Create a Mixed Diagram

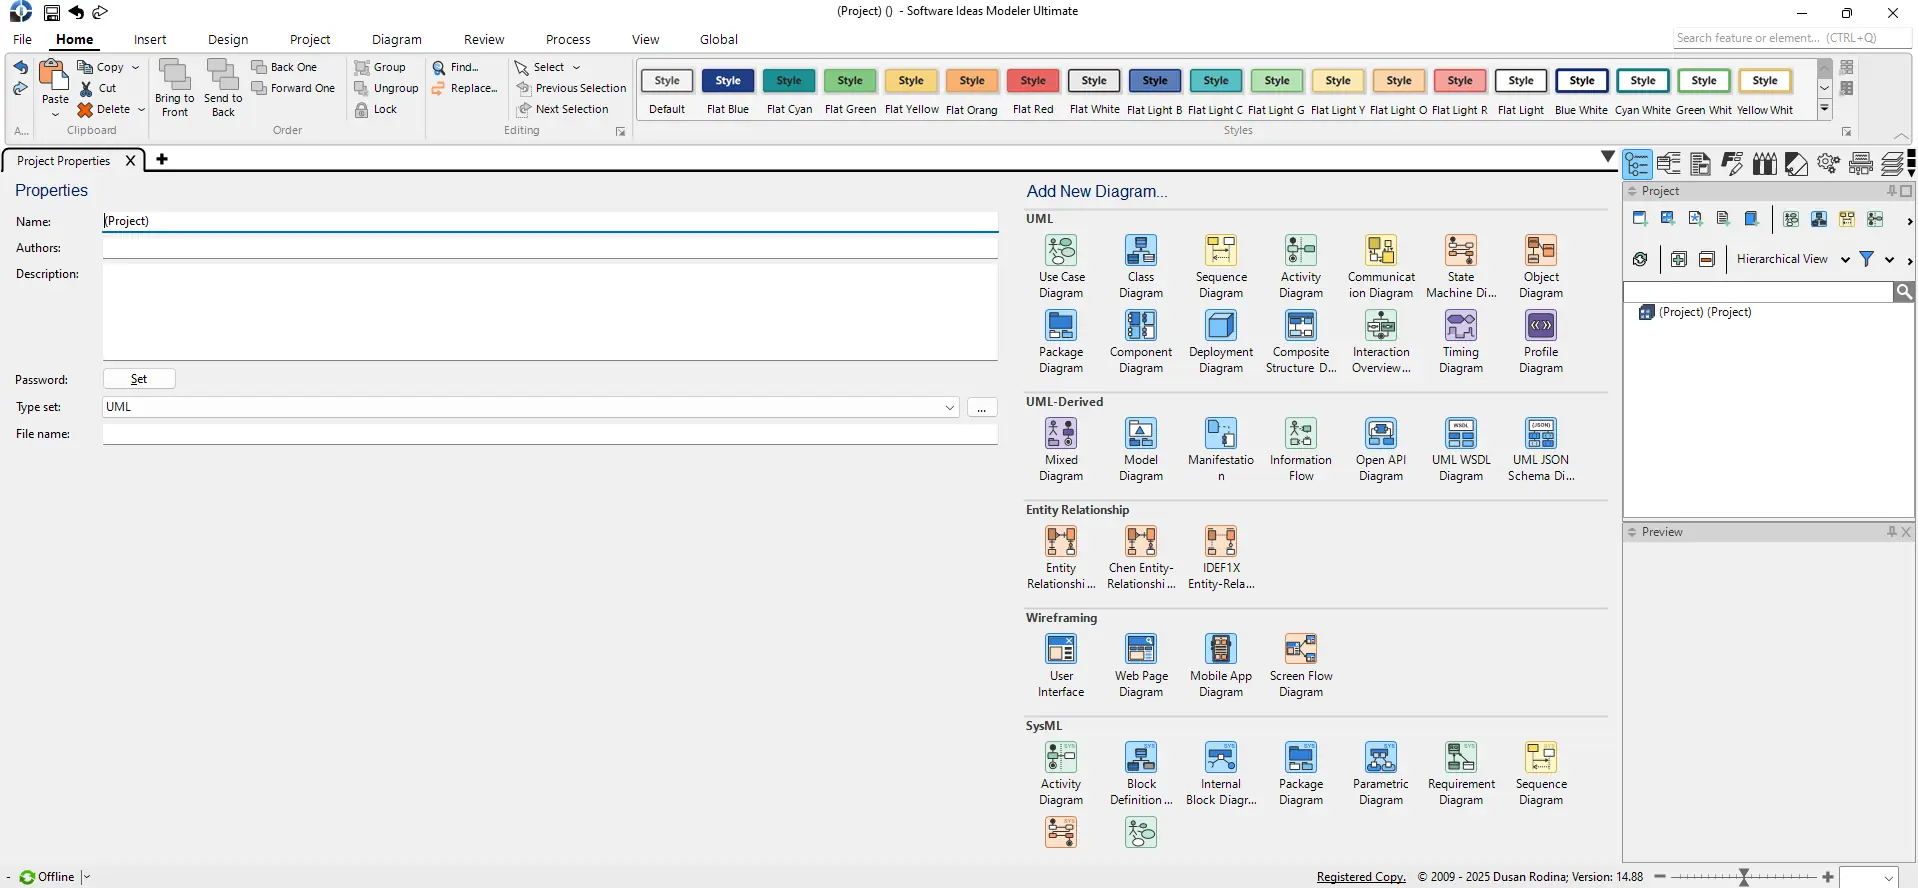[x=1061, y=449]
